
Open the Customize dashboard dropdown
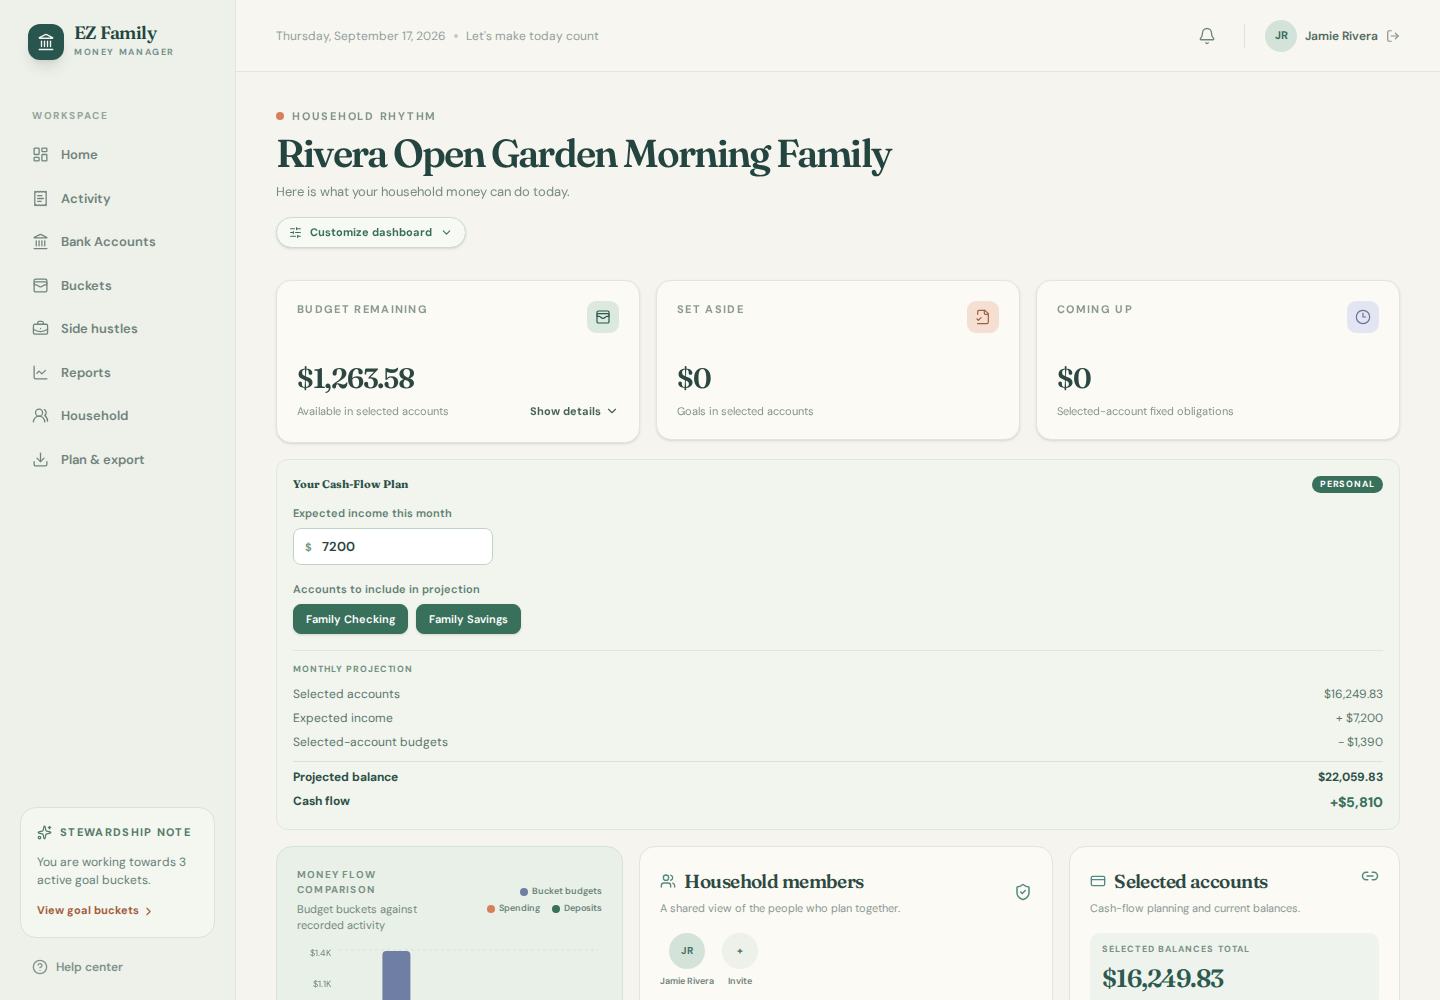(x=371, y=233)
